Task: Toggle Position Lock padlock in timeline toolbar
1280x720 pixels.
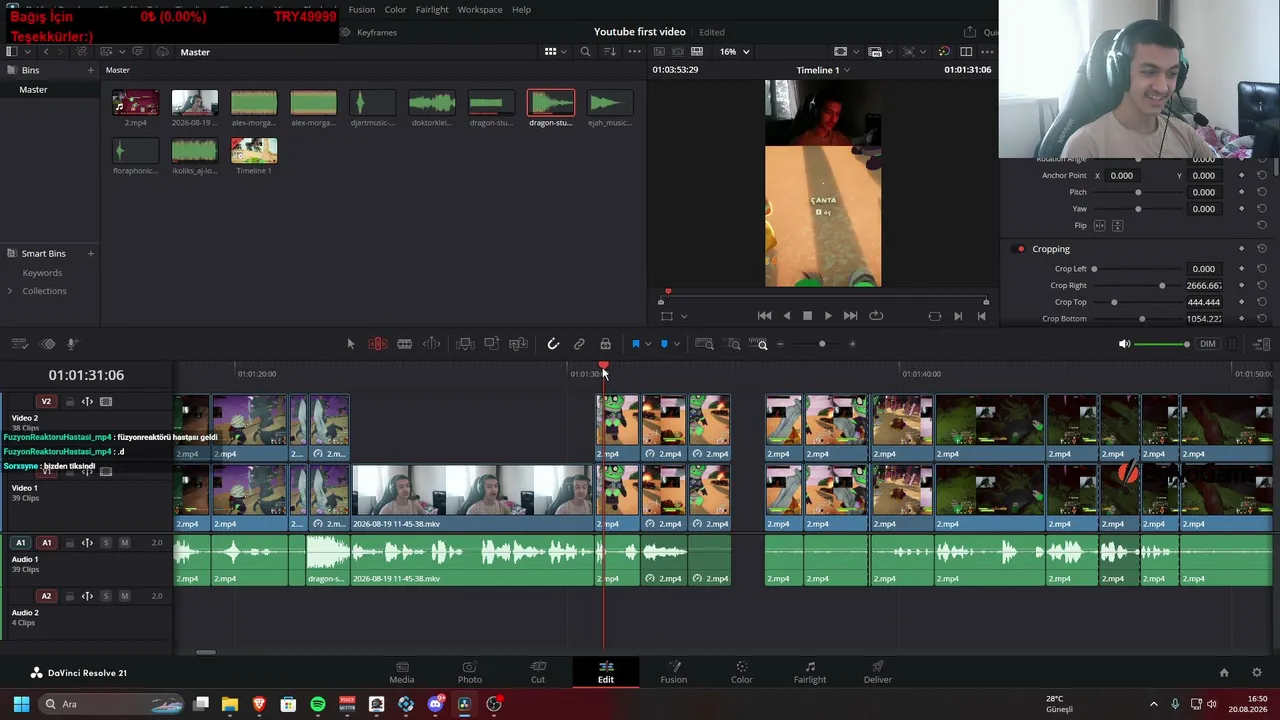Action: pos(605,344)
